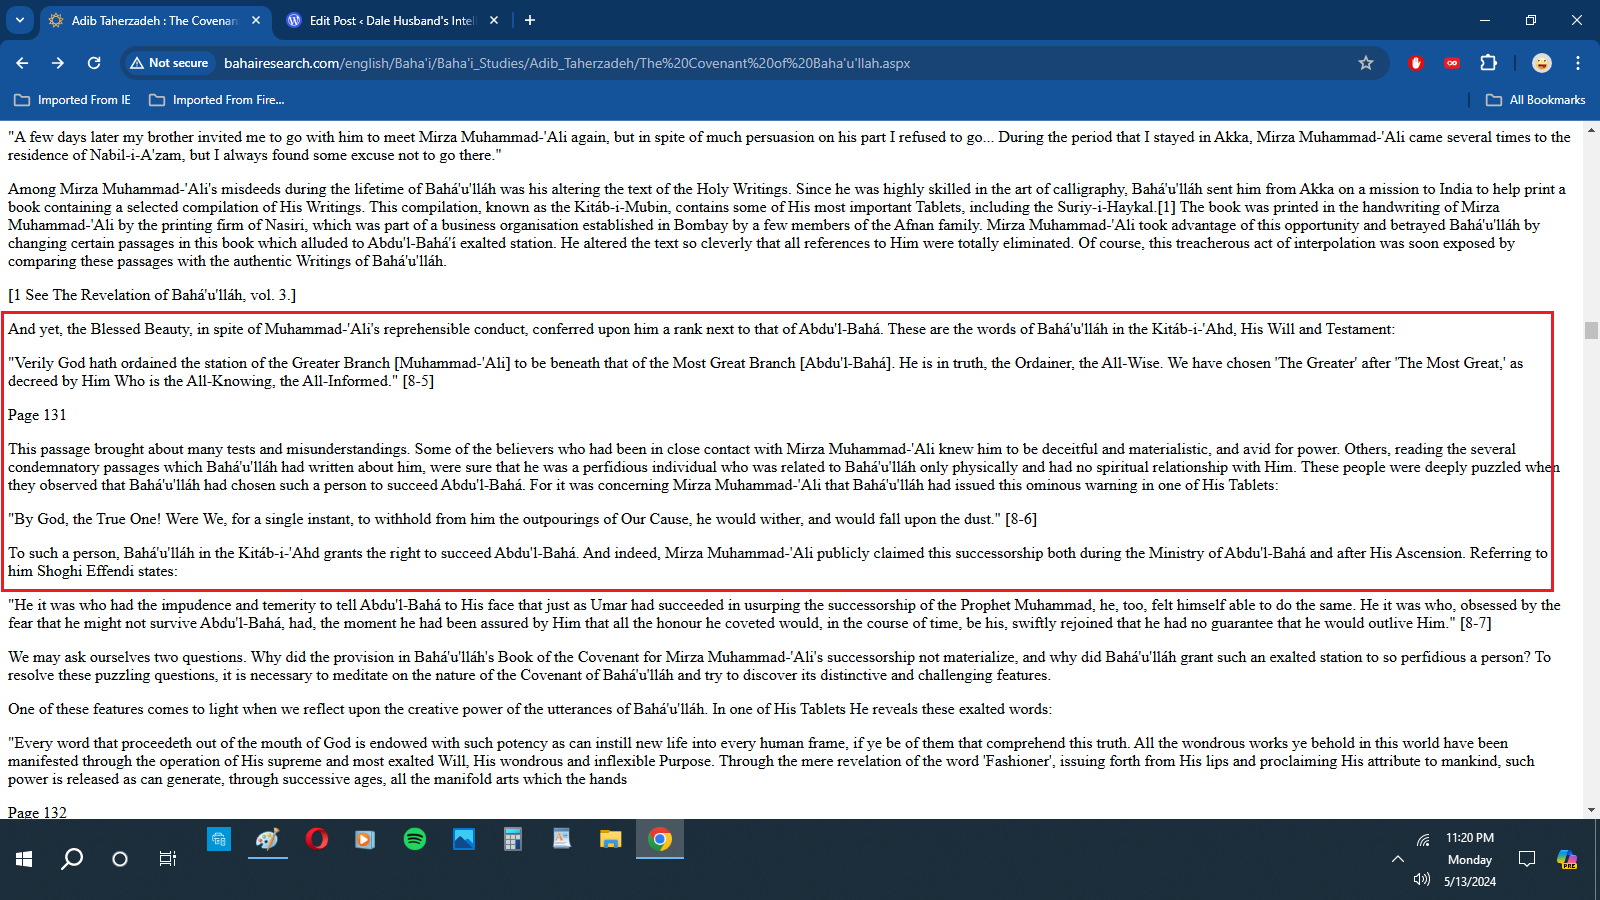Image resolution: width=1600 pixels, height=900 pixels.
Task: Open All Bookmarks folder
Action: pyautogui.click(x=1535, y=100)
